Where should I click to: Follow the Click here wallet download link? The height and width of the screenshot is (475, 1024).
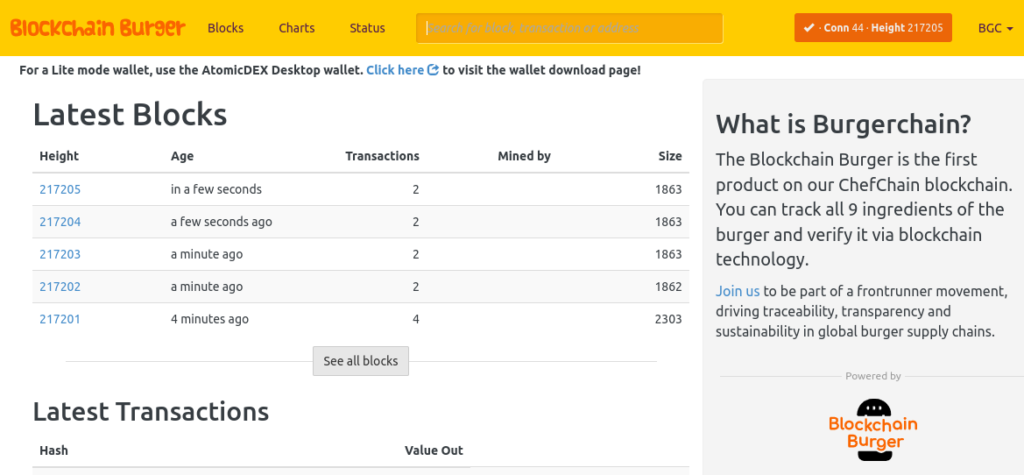(x=395, y=70)
